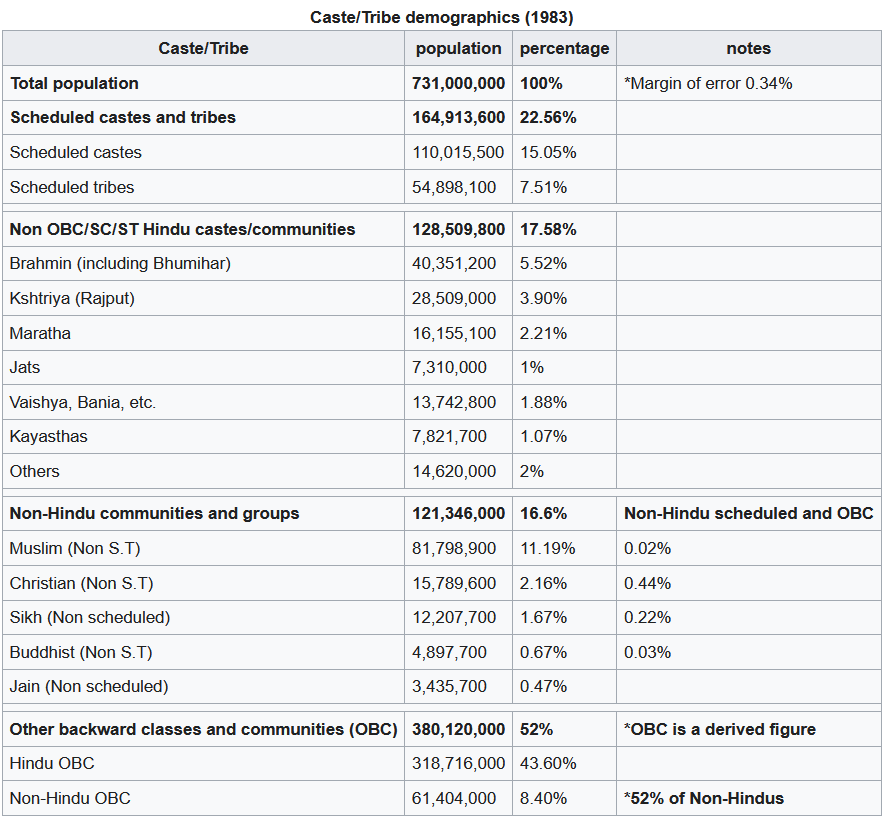Click the Vaishya, Bania, etc. cell
This screenshot has width=885, height=825.
(83, 402)
